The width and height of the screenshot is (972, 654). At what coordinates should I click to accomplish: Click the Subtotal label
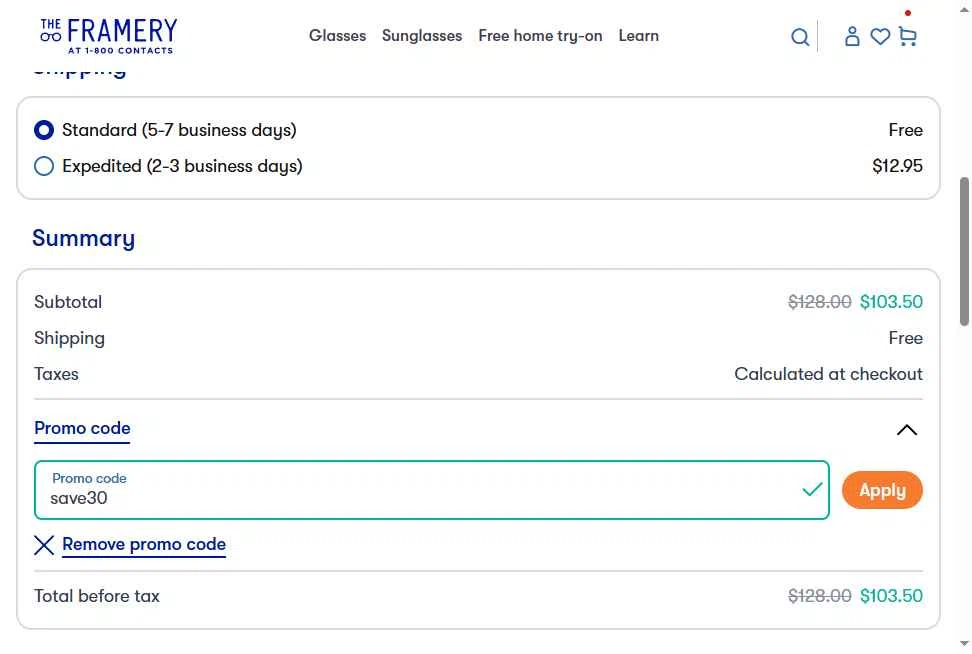point(68,302)
